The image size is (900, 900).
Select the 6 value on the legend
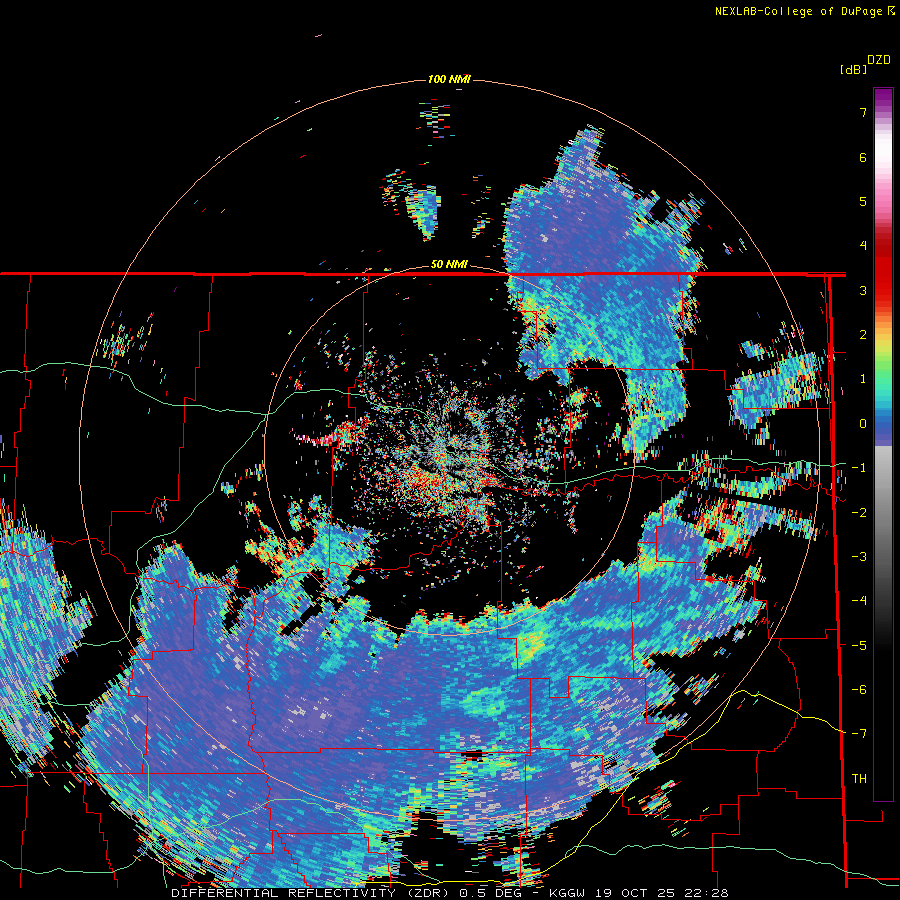[x=863, y=157]
